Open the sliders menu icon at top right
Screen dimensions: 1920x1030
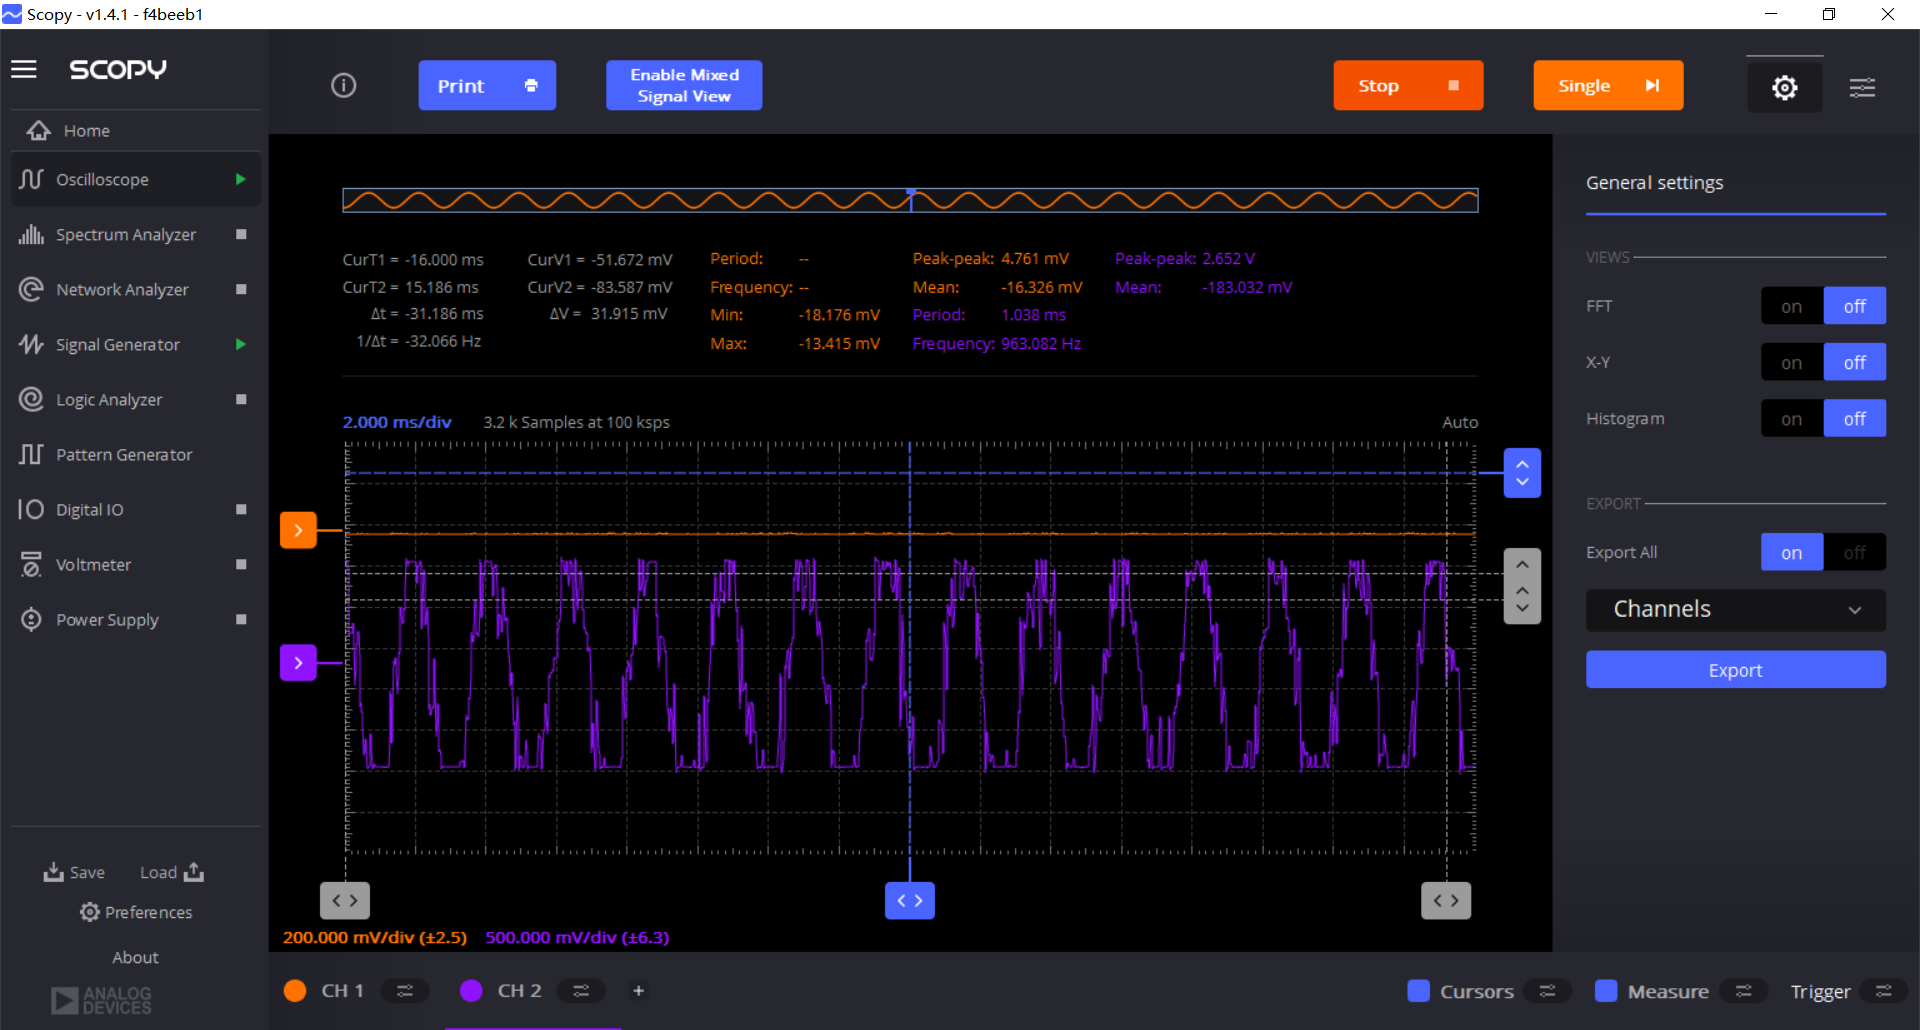coord(1862,87)
